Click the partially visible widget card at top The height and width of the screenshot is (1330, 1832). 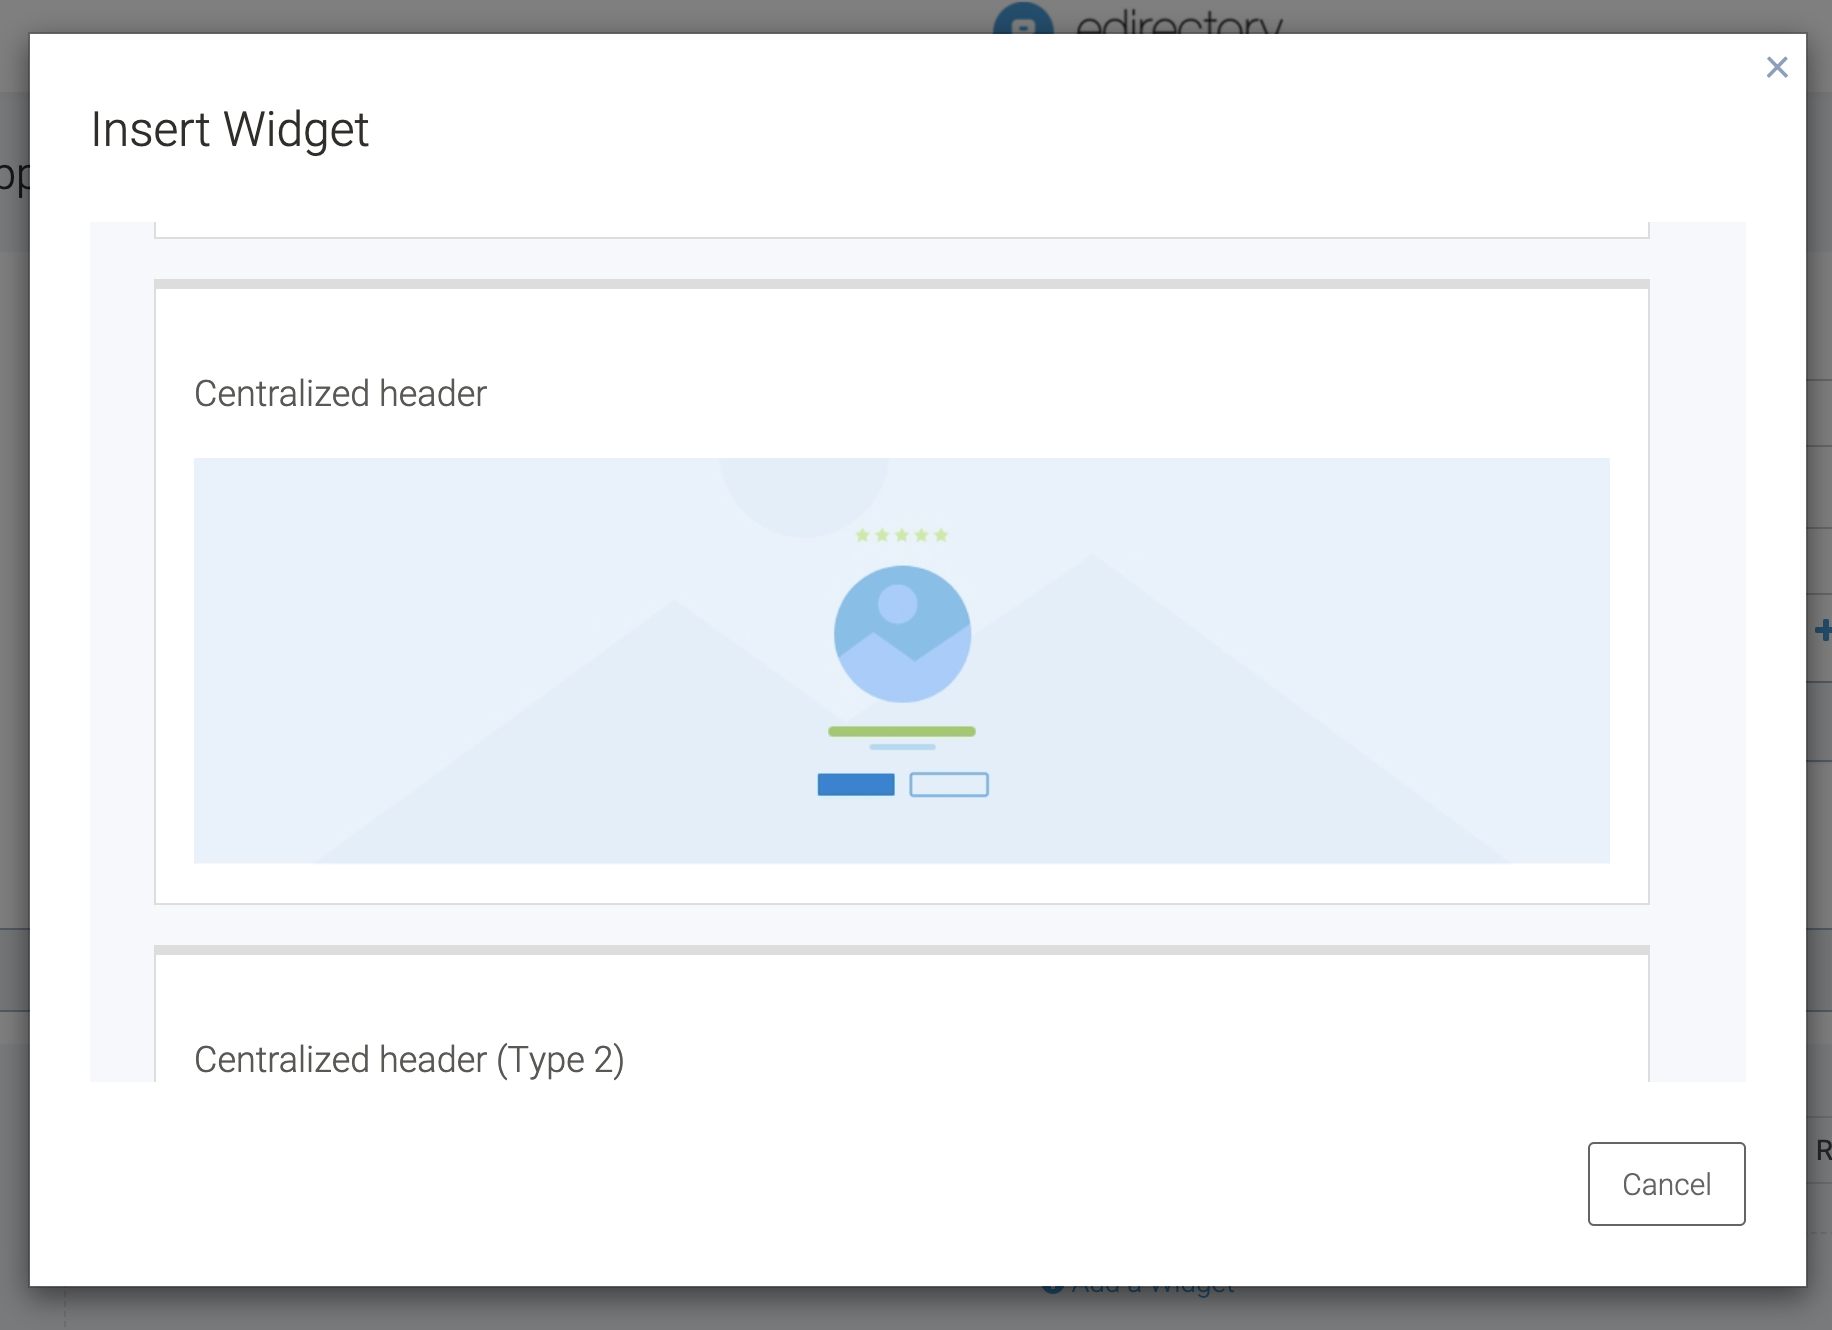901,229
